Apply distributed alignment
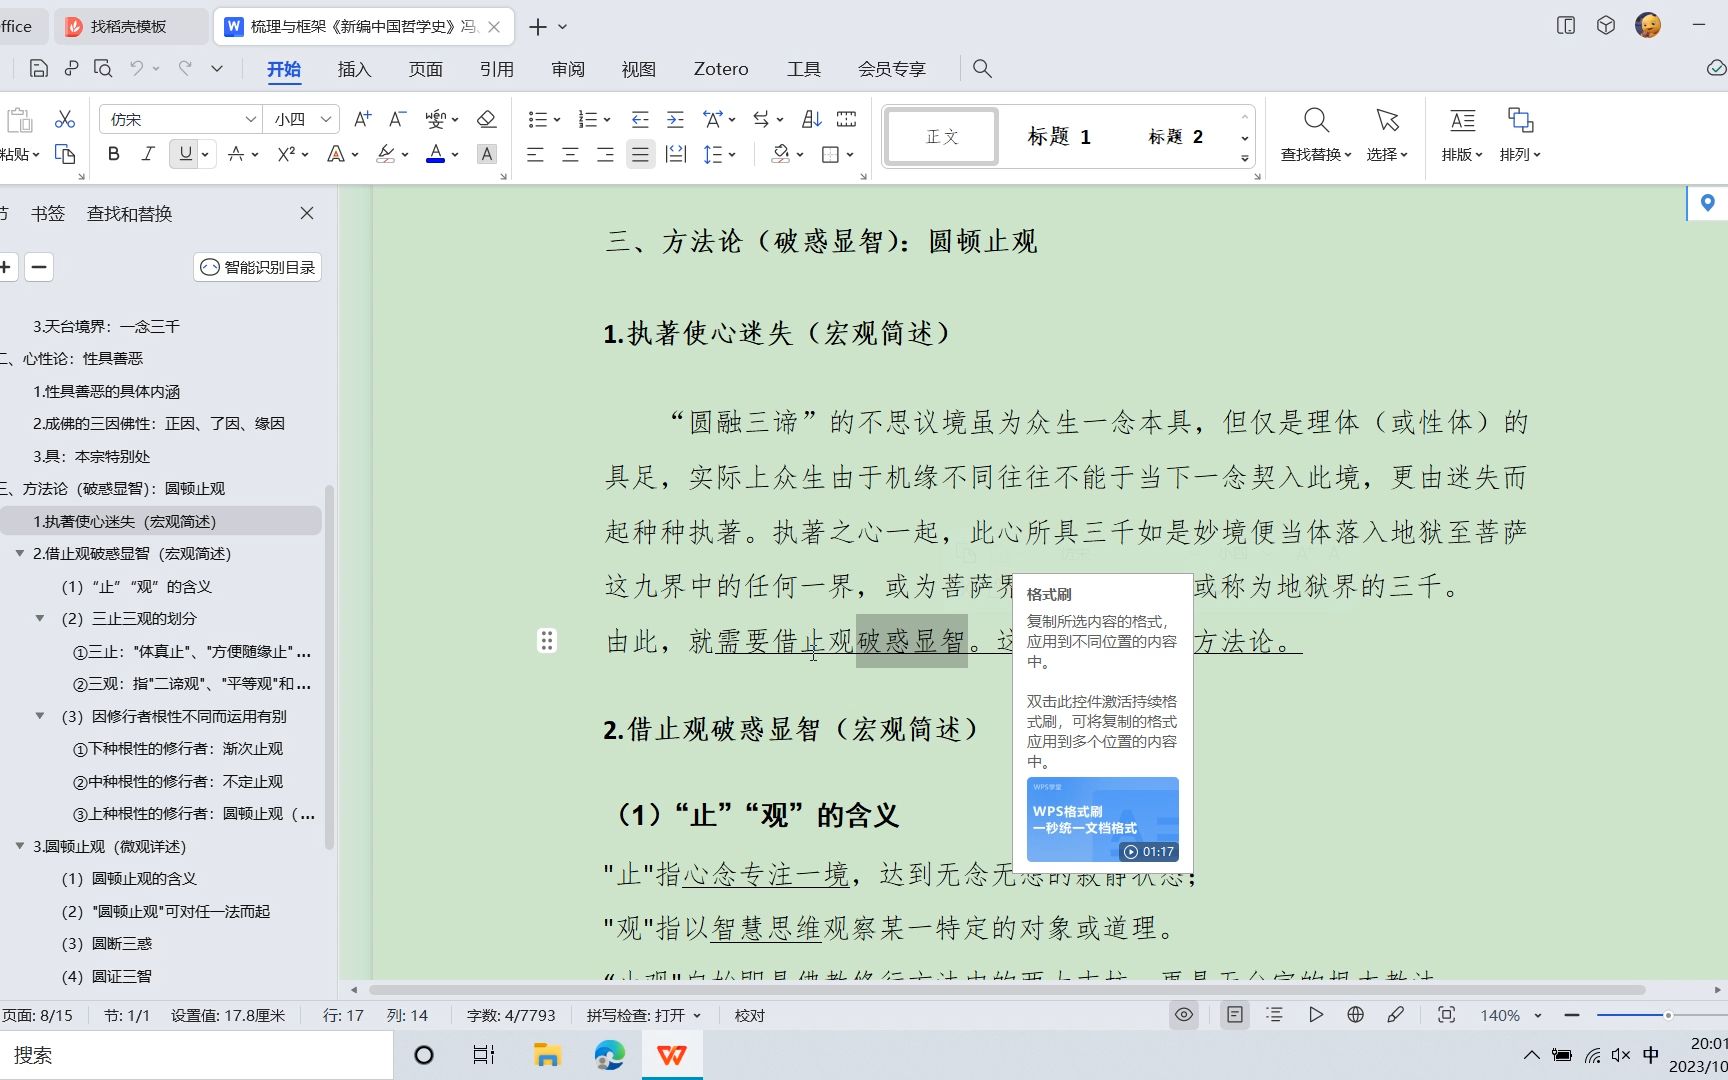1728x1080 pixels. tap(676, 154)
